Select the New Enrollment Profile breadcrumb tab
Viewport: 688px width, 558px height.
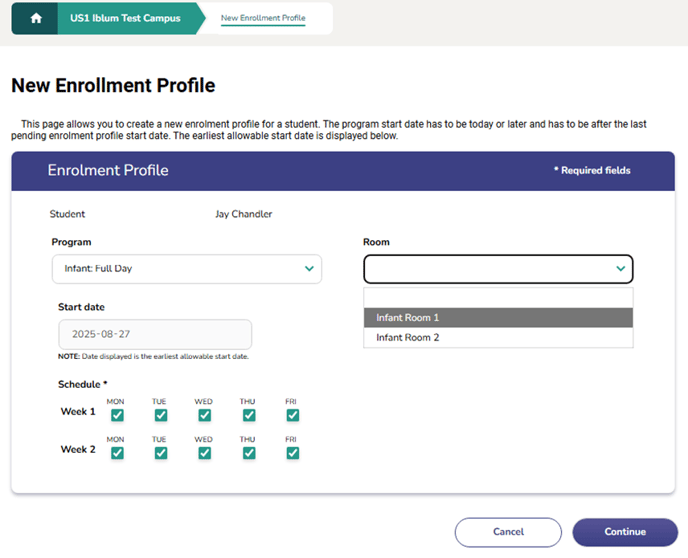pos(263,18)
